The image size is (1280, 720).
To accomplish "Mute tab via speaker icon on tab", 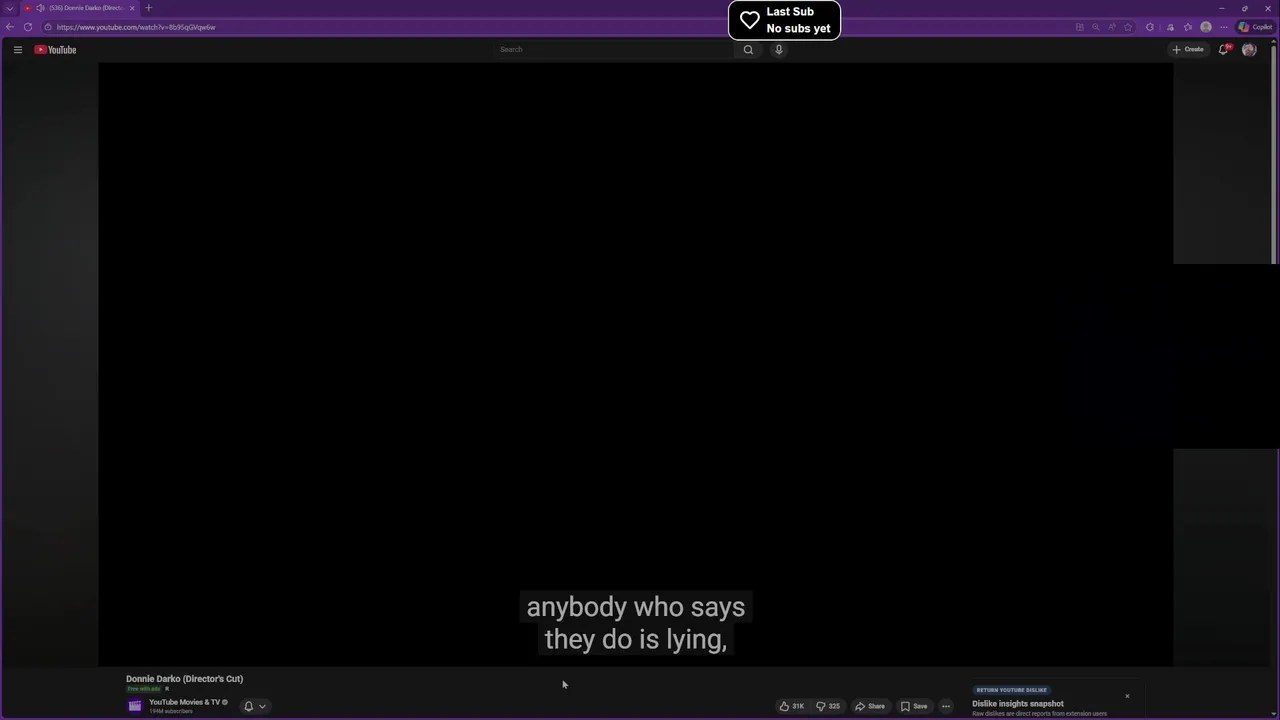I will click(40, 8).
